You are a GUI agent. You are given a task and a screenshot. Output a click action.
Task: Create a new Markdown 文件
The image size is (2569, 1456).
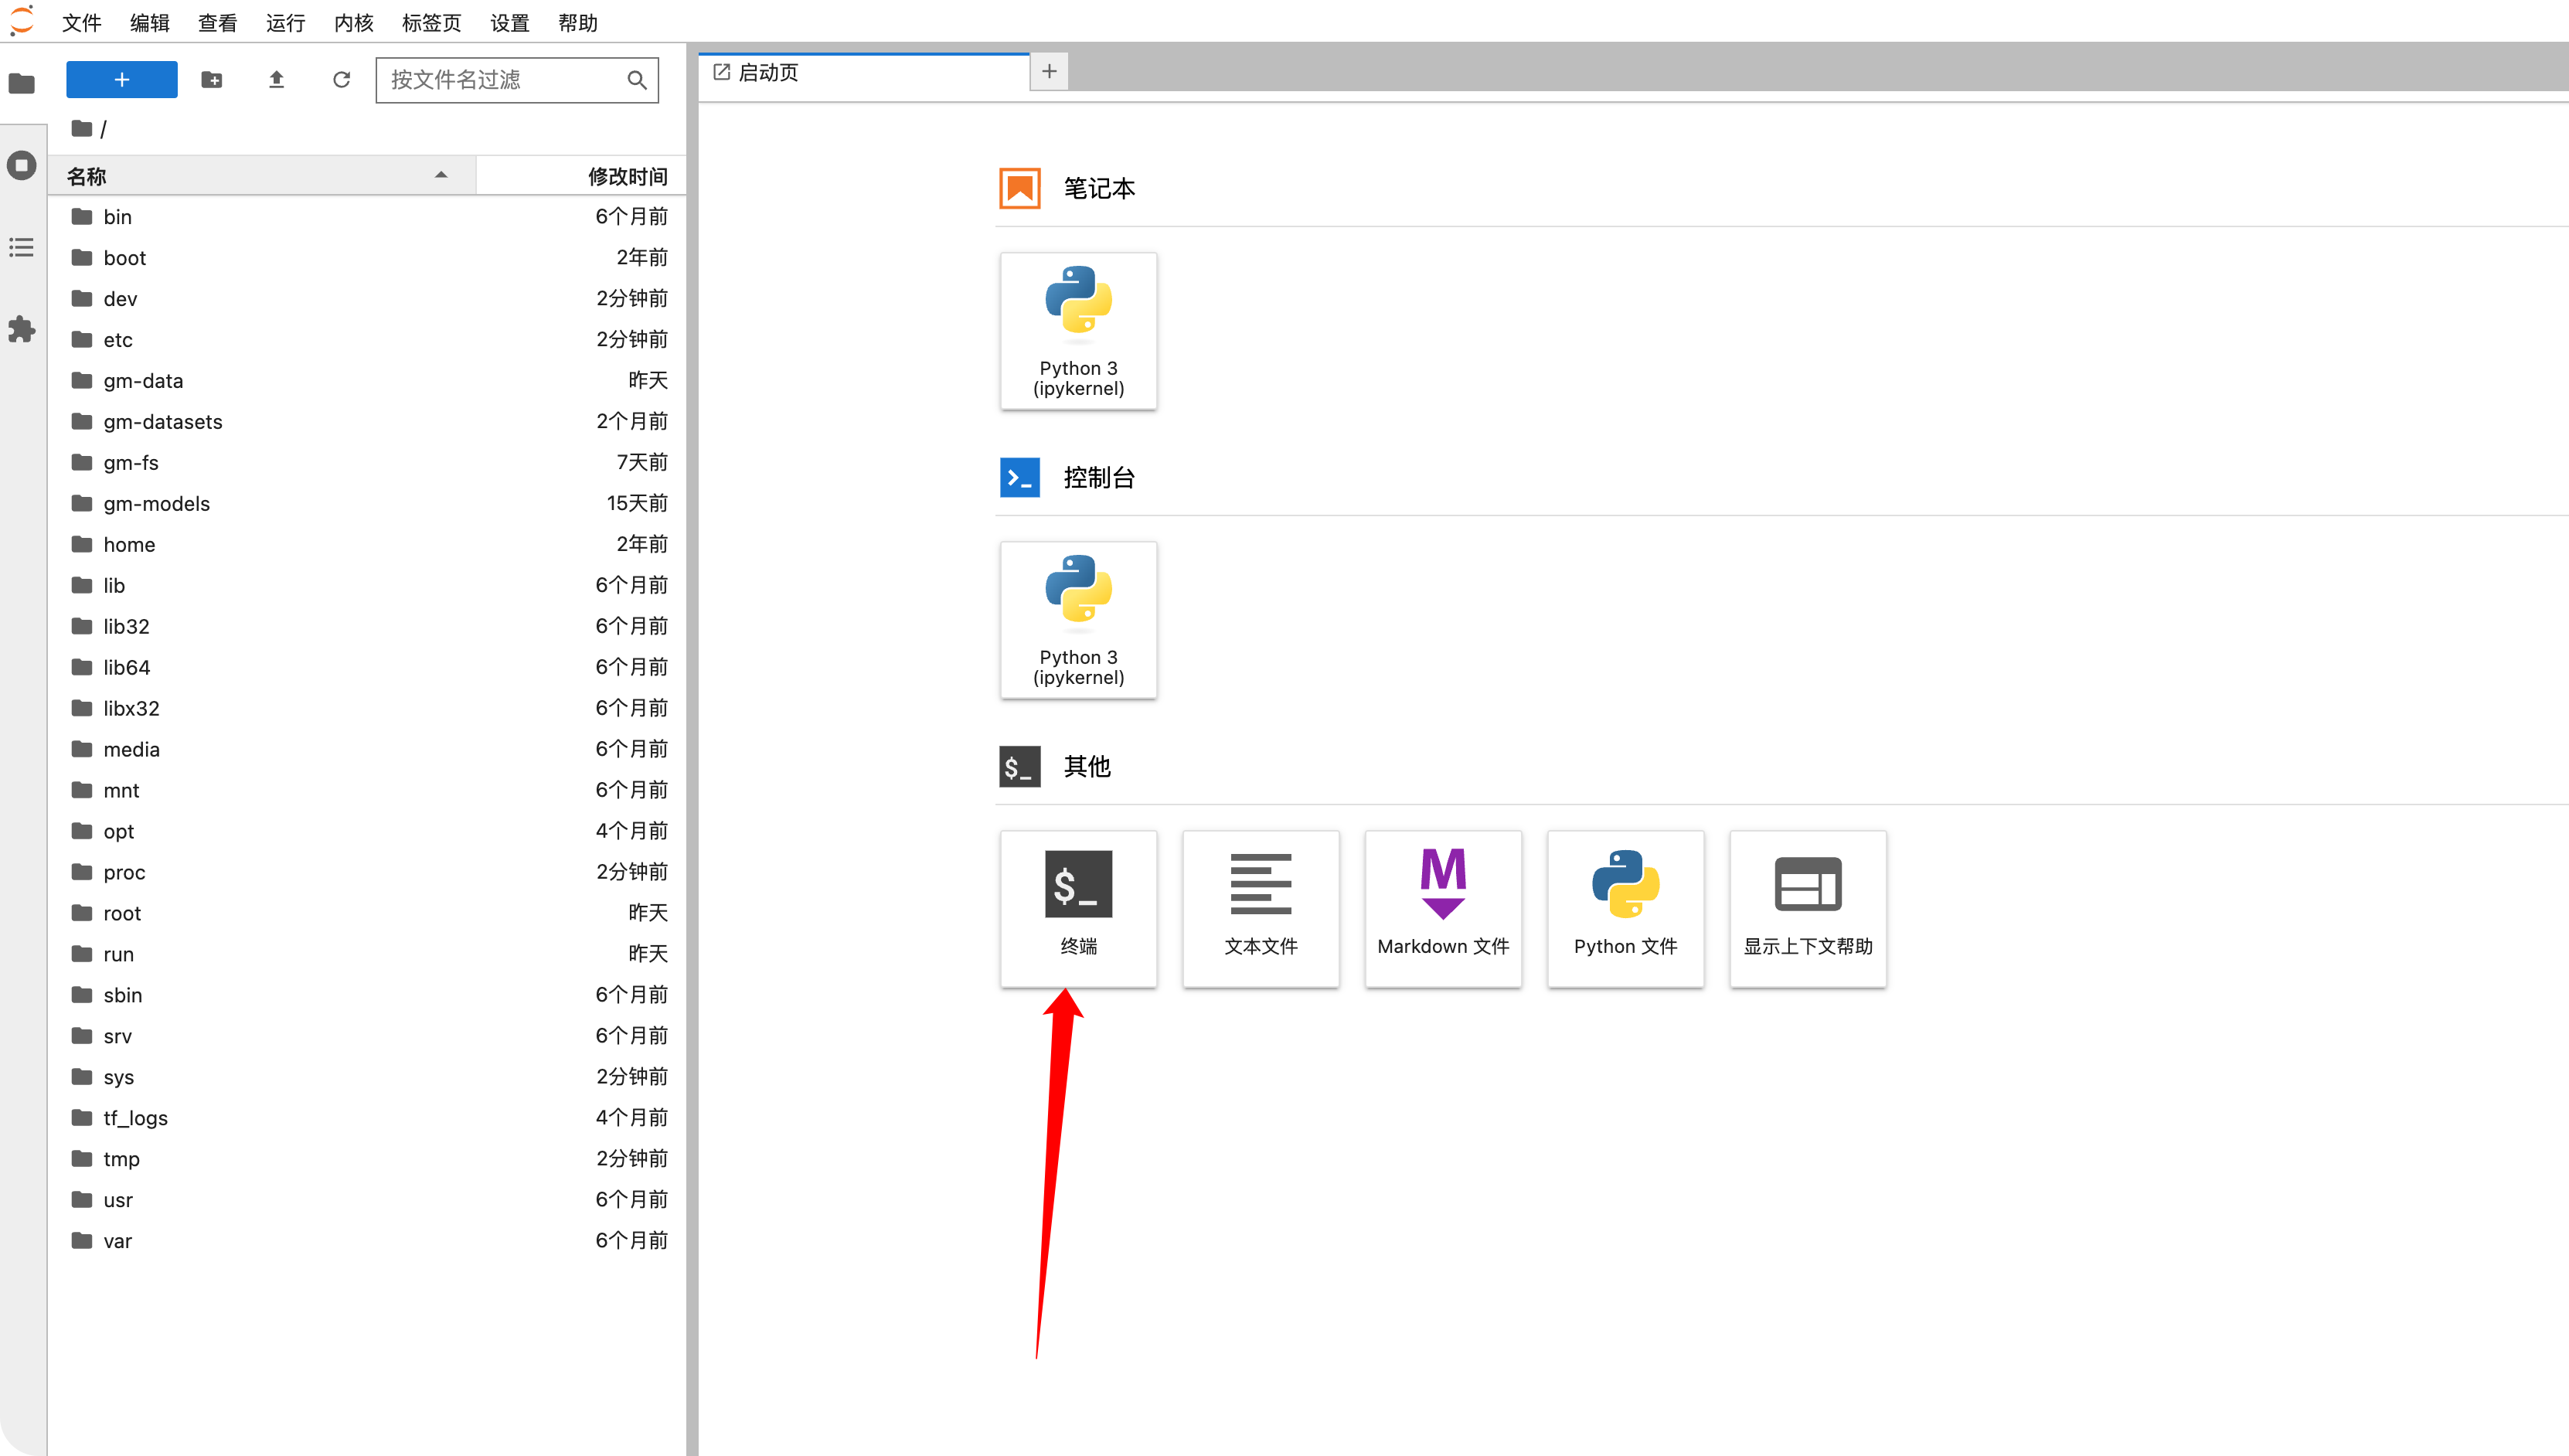coord(1443,909)
